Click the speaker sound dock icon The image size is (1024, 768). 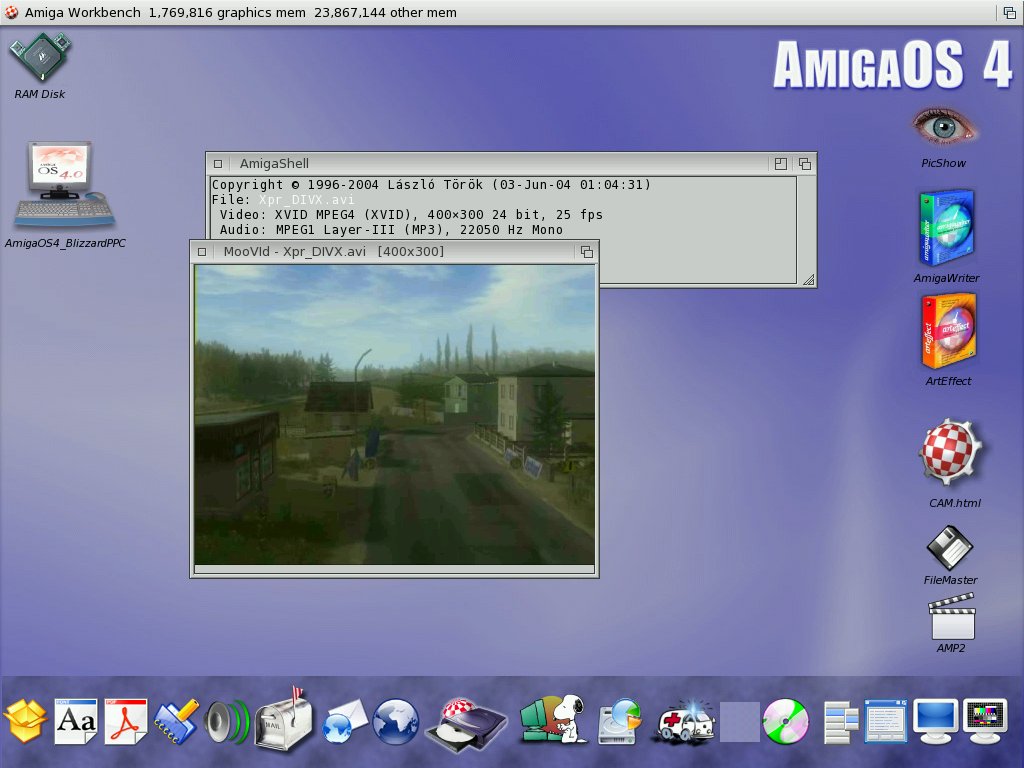pyautogui.click(x=226, y=722)
